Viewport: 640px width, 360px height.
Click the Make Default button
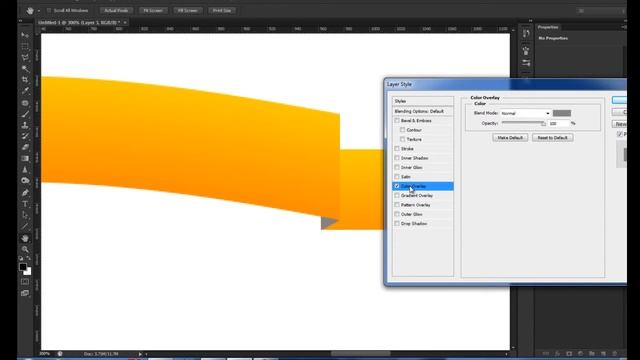pos(510,138)
